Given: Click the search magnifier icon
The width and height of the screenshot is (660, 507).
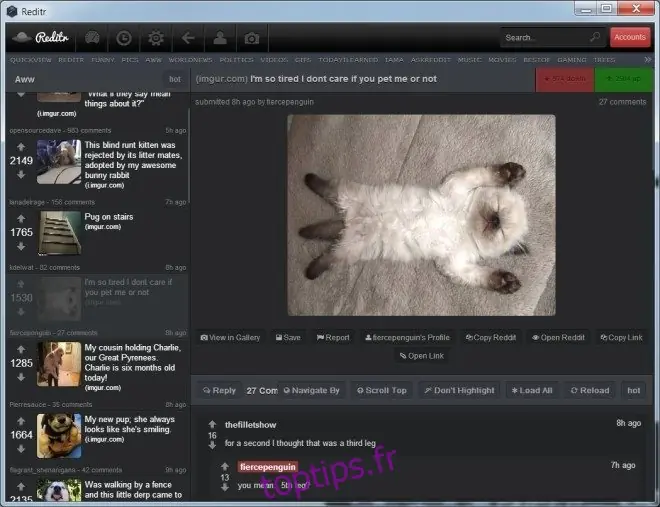Looking at the screenshot, I should (595, 37).
